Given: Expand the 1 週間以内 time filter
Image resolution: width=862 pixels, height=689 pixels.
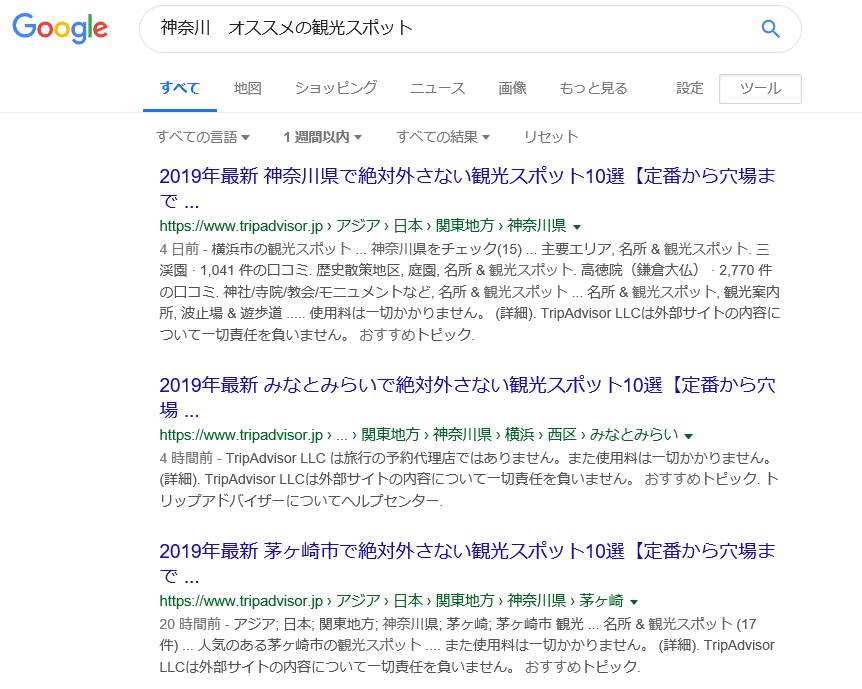Looking at the screenshot, I should (x=323, y=136).
